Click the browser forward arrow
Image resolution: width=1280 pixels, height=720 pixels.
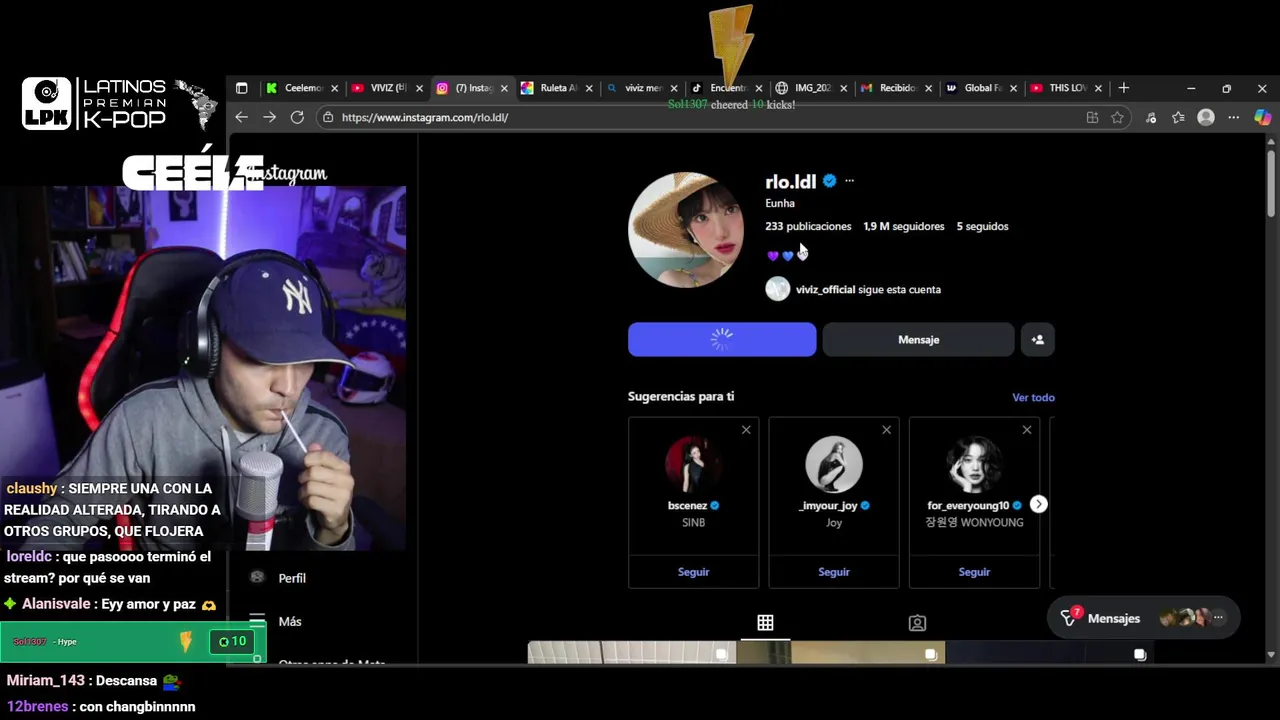(x=269, y=117)
